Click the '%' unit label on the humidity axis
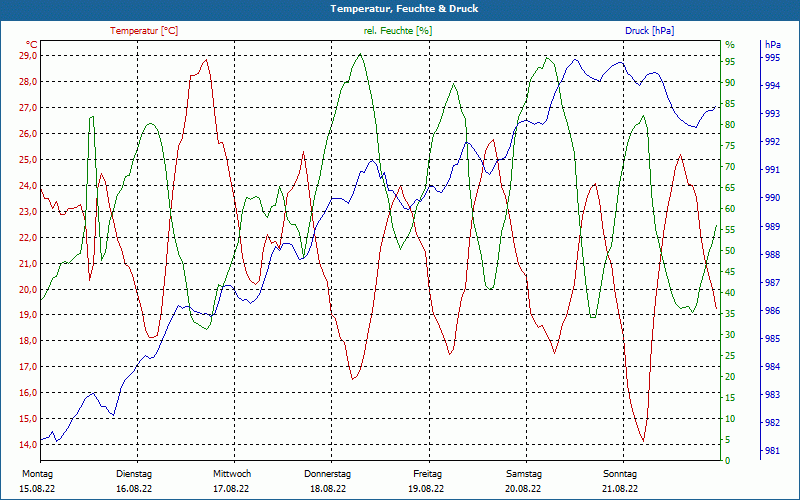This screenshot has width=800, height=500. (x=730, y=45)
